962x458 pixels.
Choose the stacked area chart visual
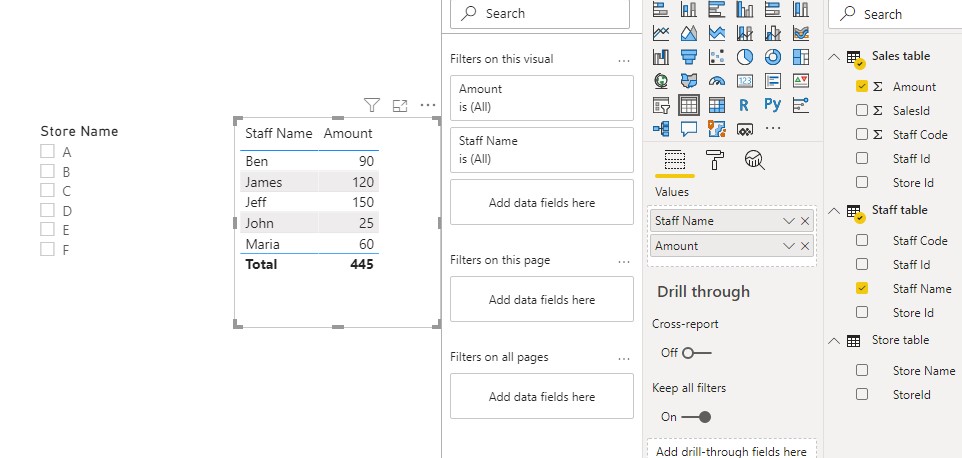pyautogui.click(x=717, y=32)
